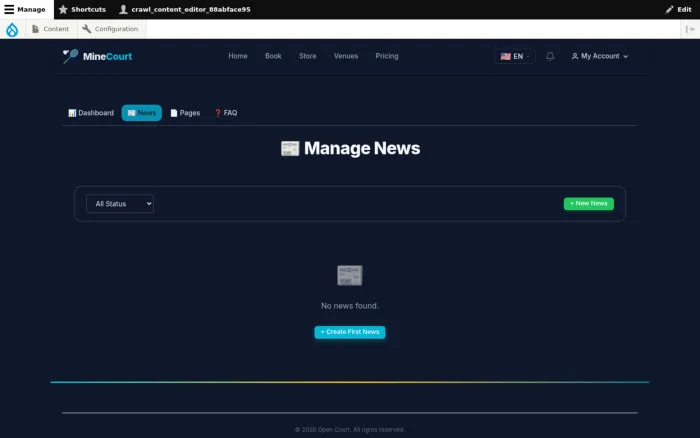Screen dimensions: 700x438
Task: Click the MineCourt logo
Action: tap(97, 56)
